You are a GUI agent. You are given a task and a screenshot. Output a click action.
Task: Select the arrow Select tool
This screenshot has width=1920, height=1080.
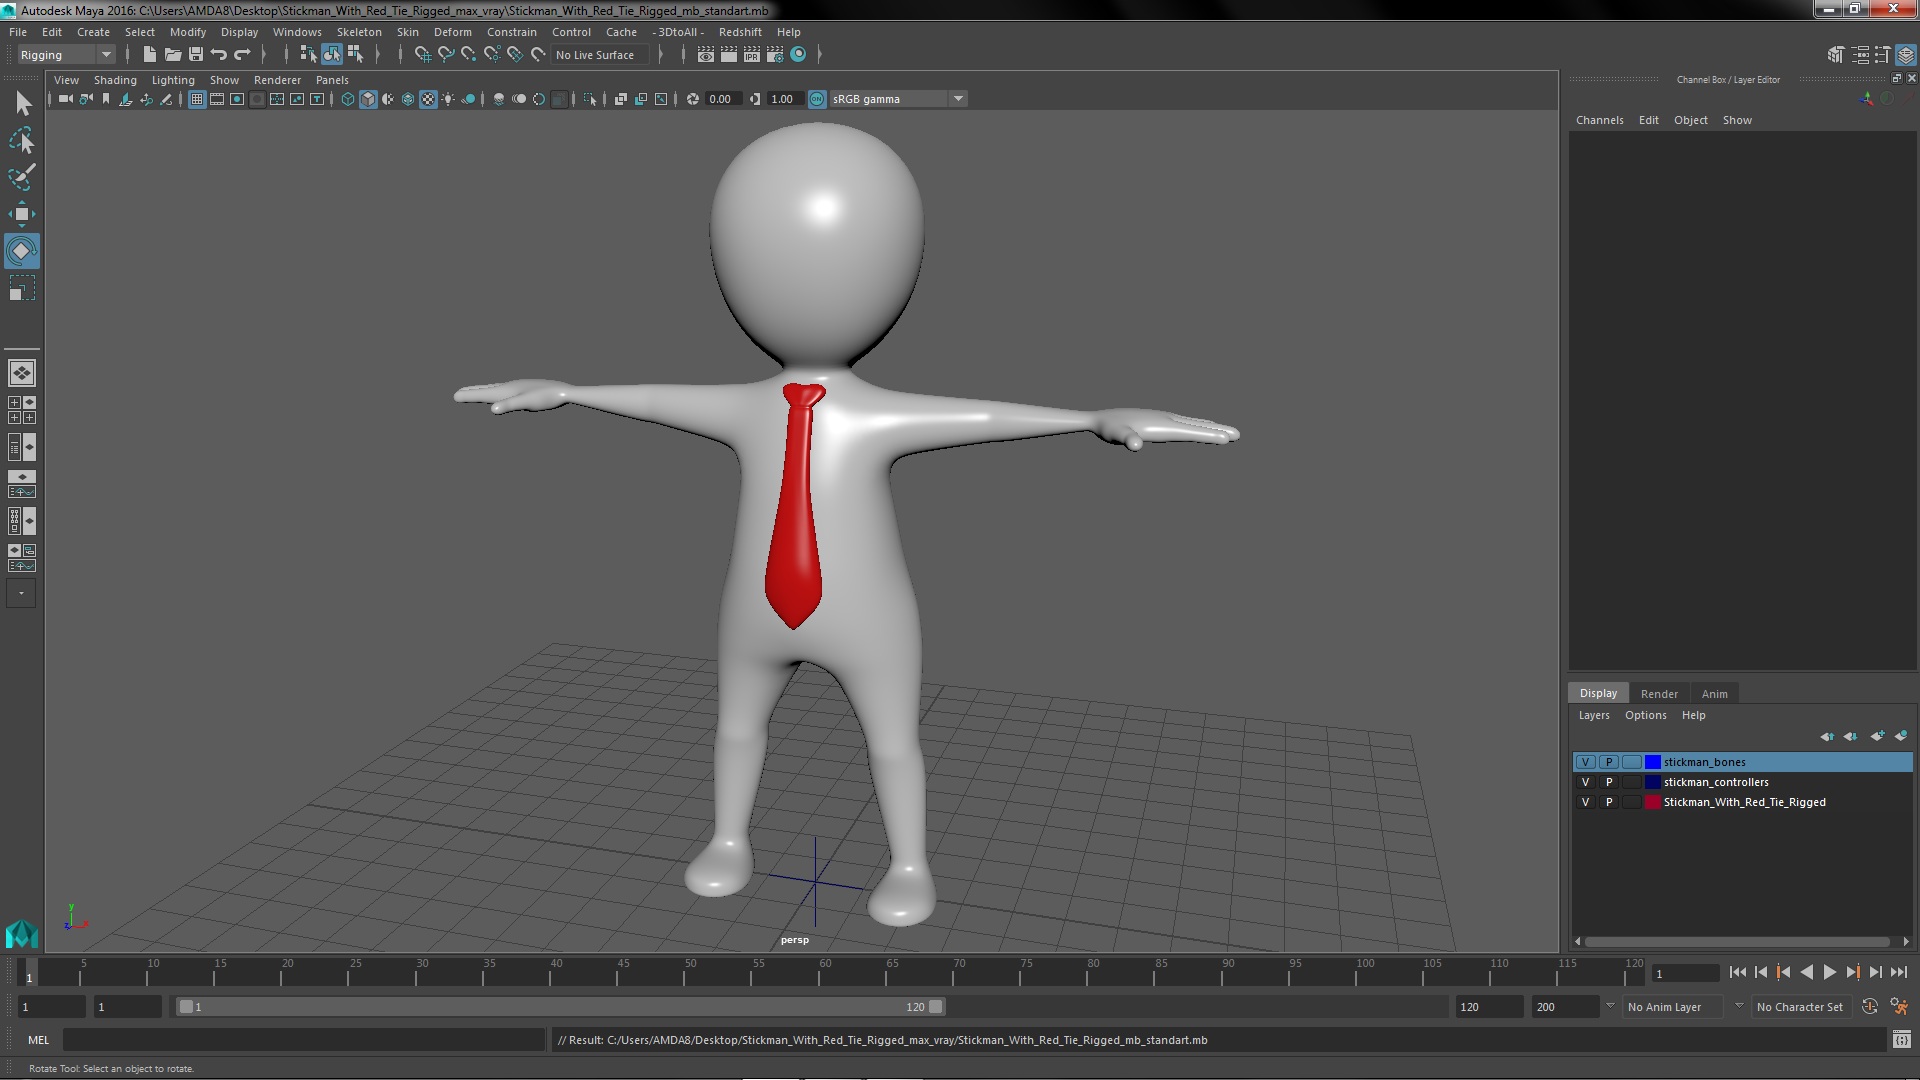point(22,103)
